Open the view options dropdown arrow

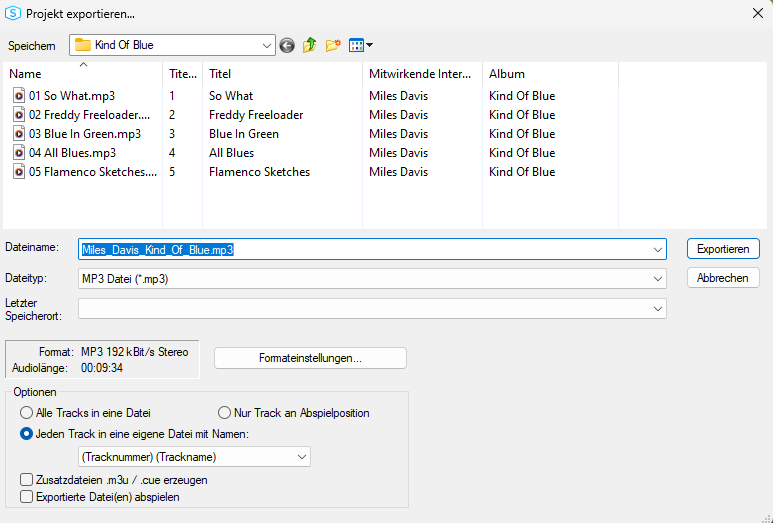[370, 45]
